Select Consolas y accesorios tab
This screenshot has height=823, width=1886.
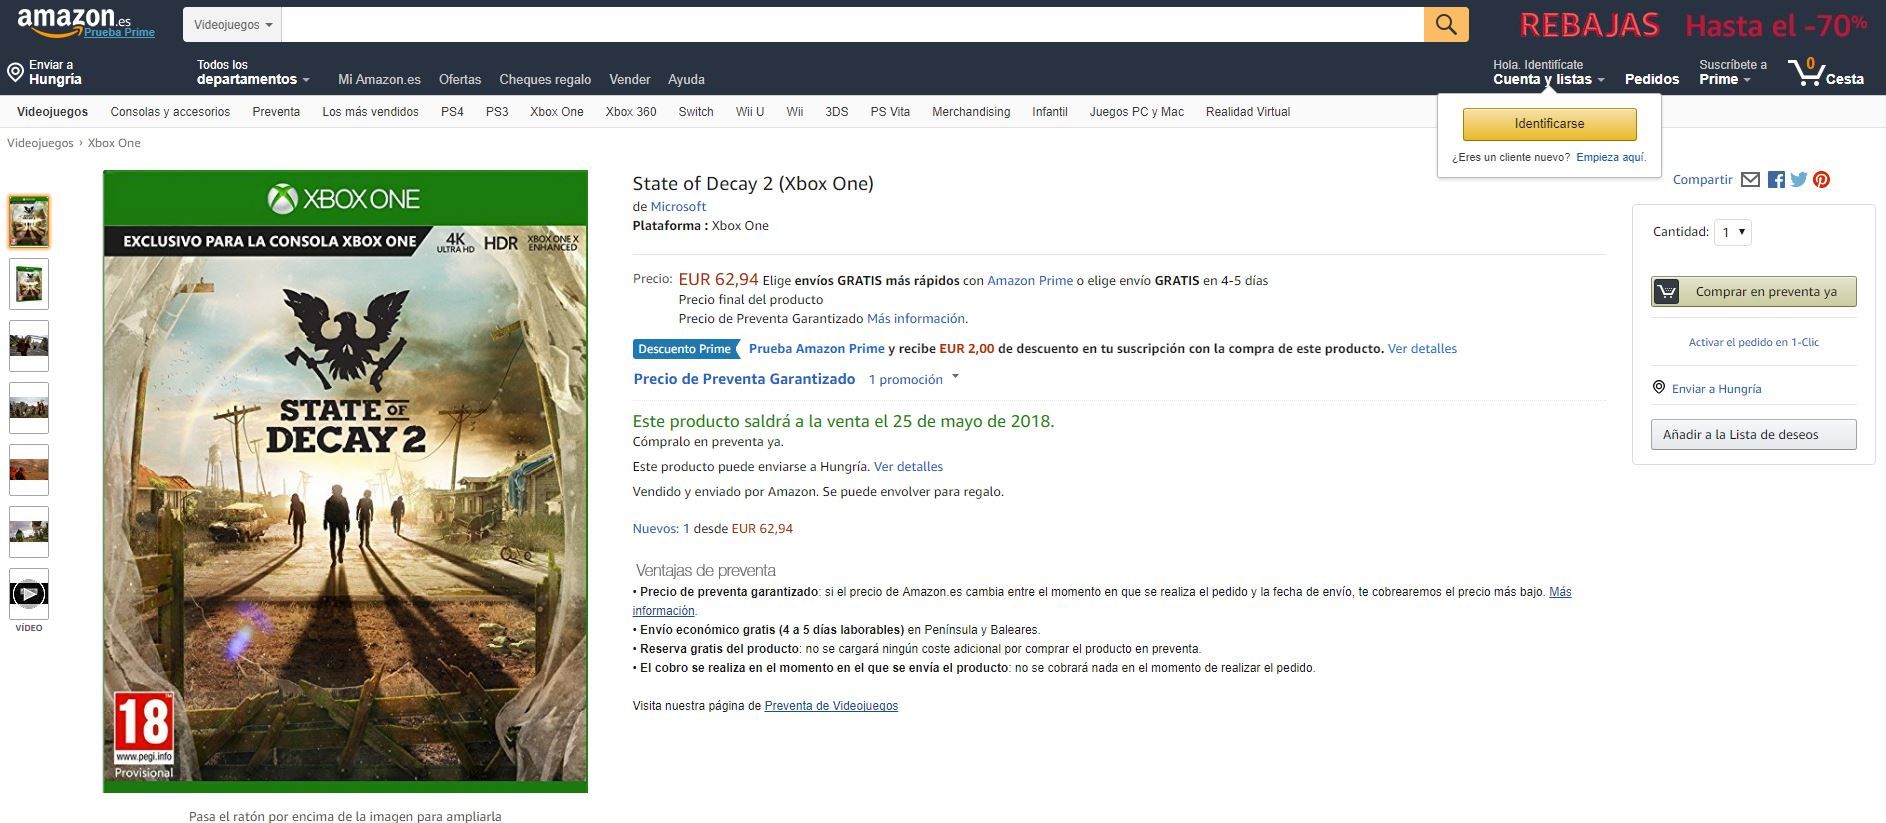tap(170, 112)
